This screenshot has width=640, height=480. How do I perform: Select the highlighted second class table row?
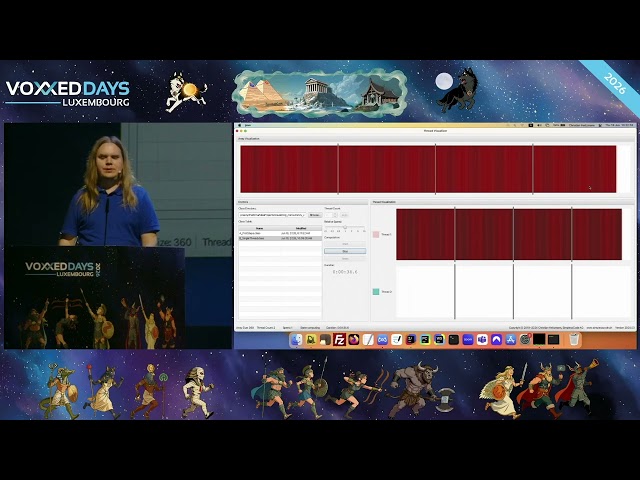tap(280, 238)
